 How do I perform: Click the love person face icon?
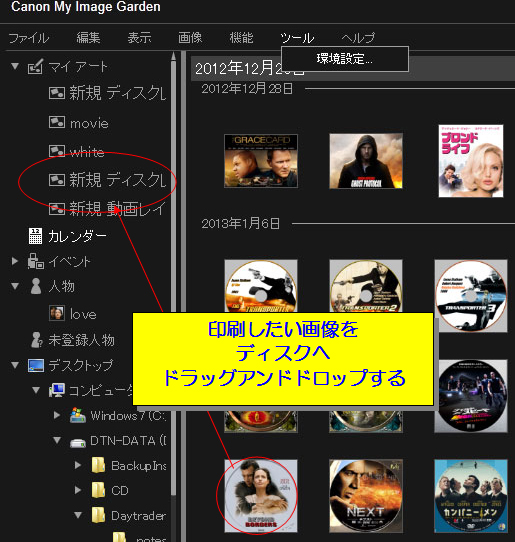(57, 313)
